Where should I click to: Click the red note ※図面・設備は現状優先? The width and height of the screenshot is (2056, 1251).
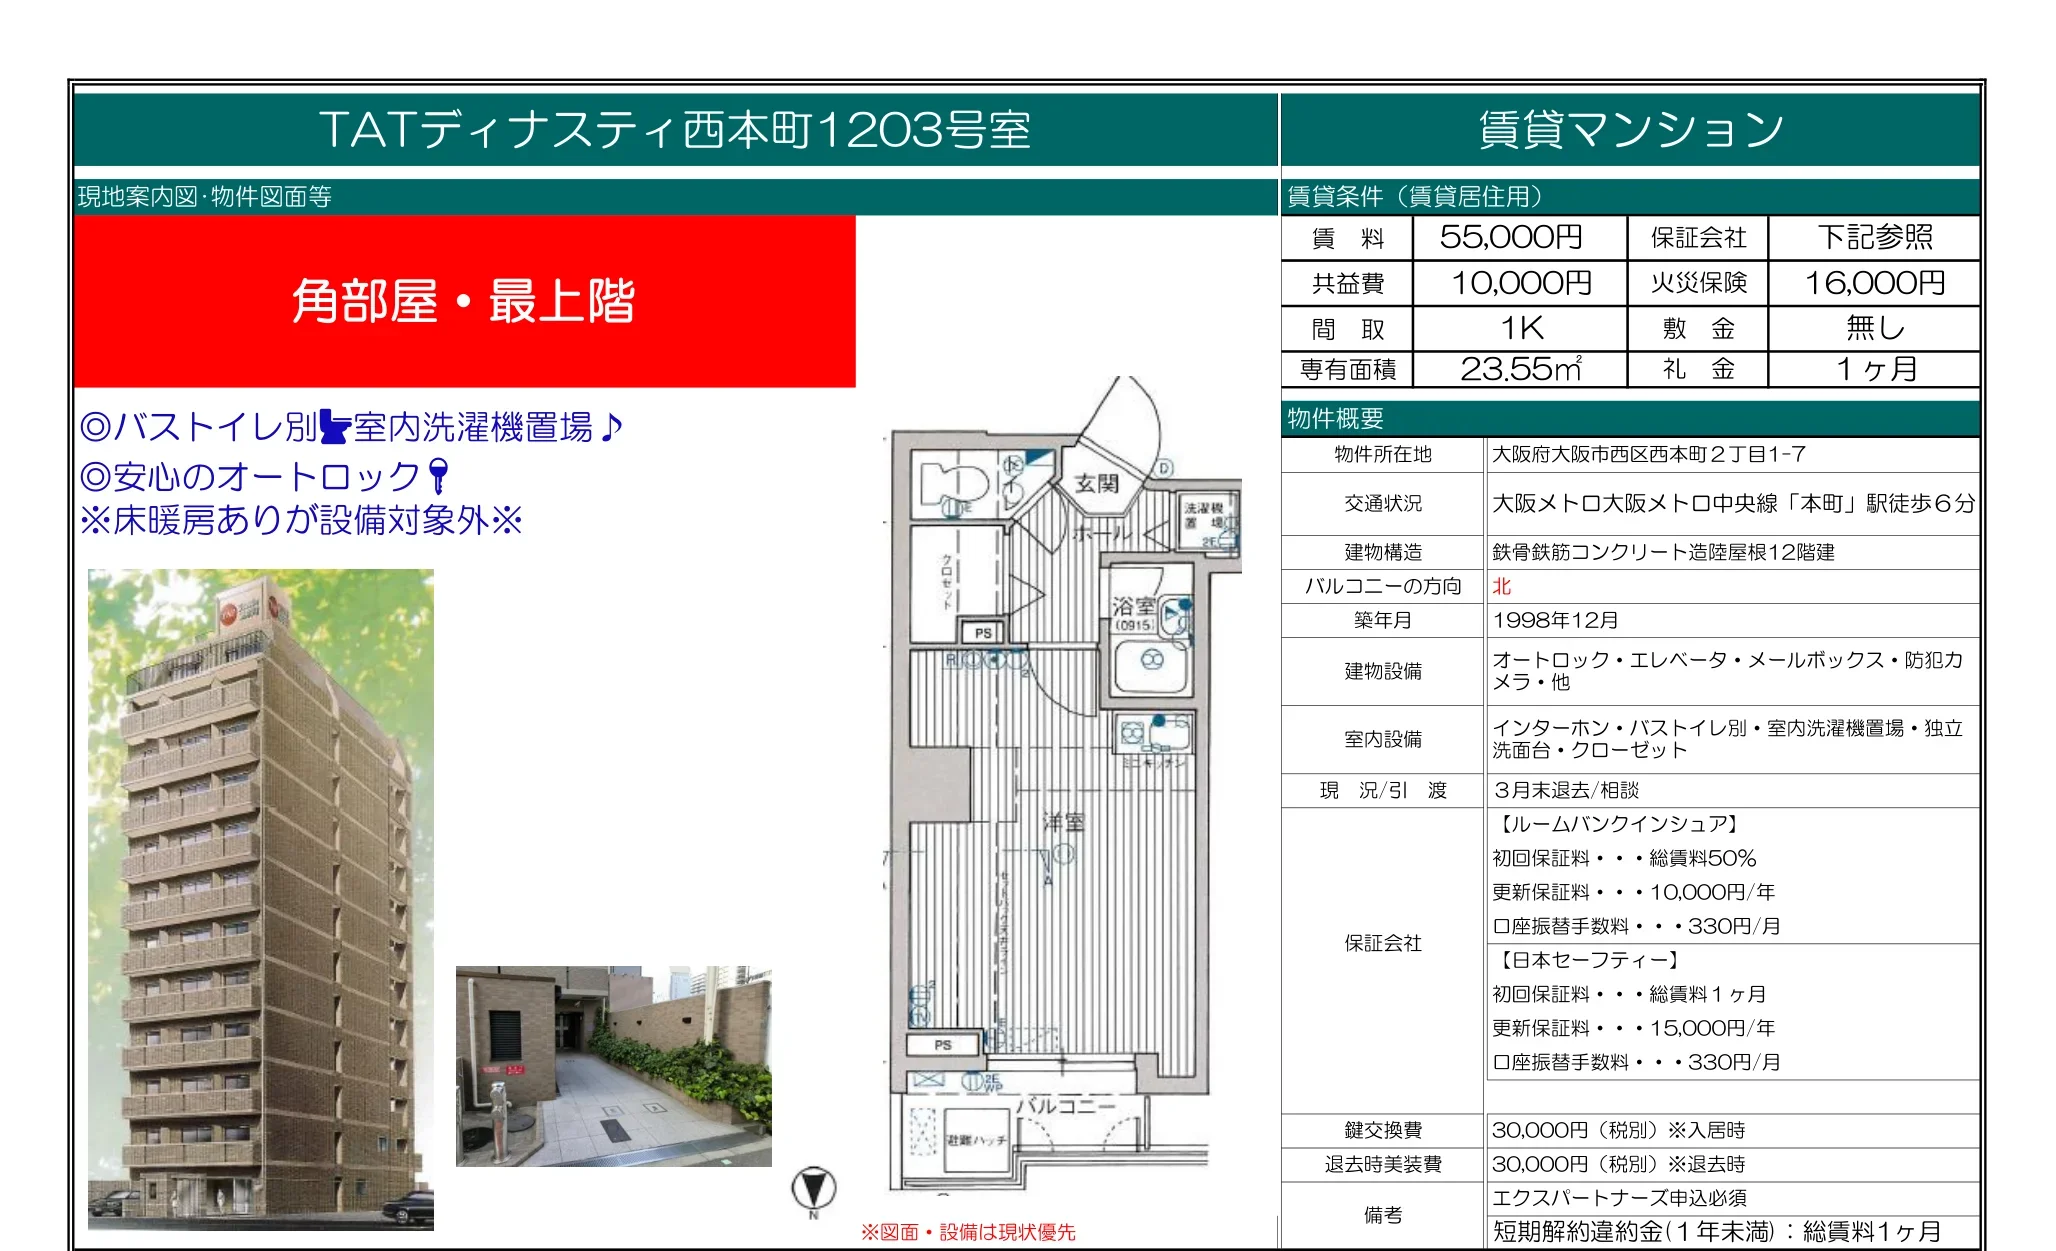tap(968, 1234)
